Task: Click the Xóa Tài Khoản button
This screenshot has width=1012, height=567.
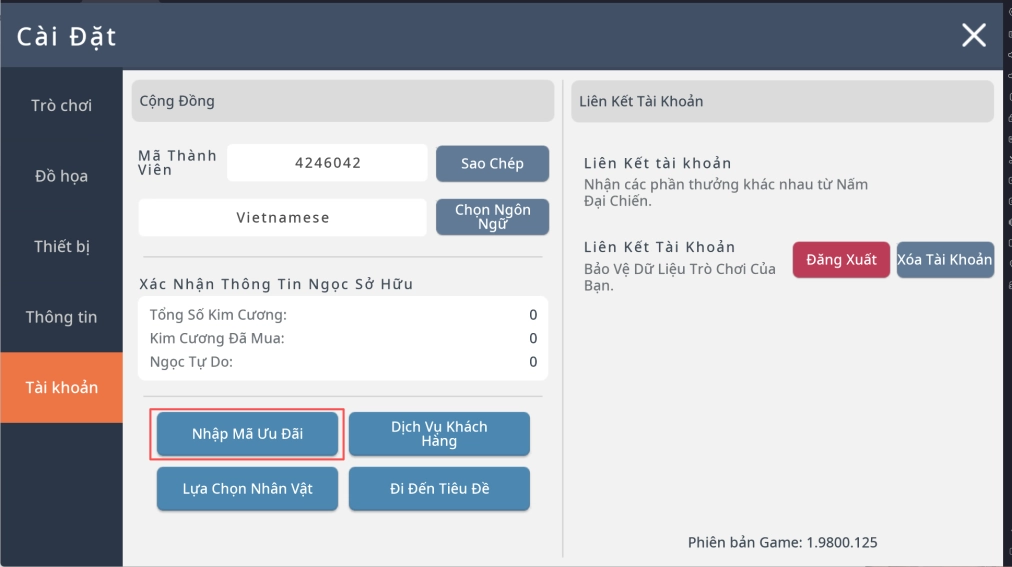Action: tap(945, 260)
